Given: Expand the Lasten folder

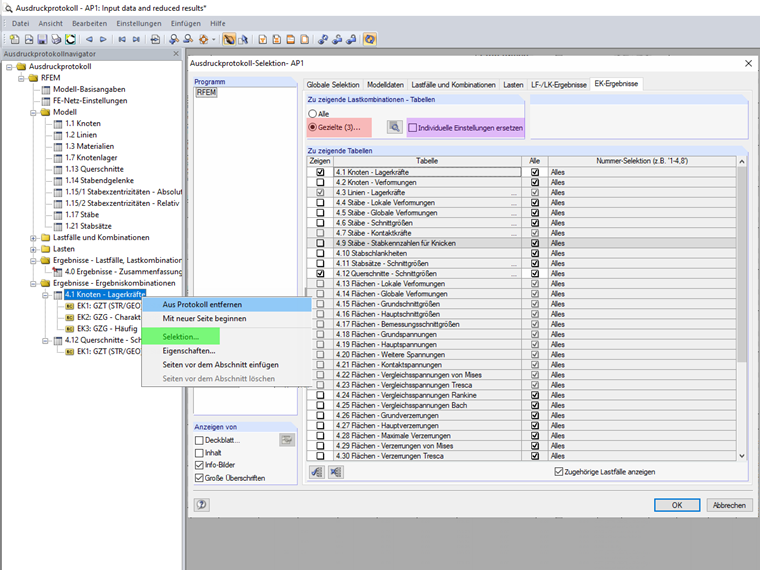Looking at the screenshot, I should 33,249.
